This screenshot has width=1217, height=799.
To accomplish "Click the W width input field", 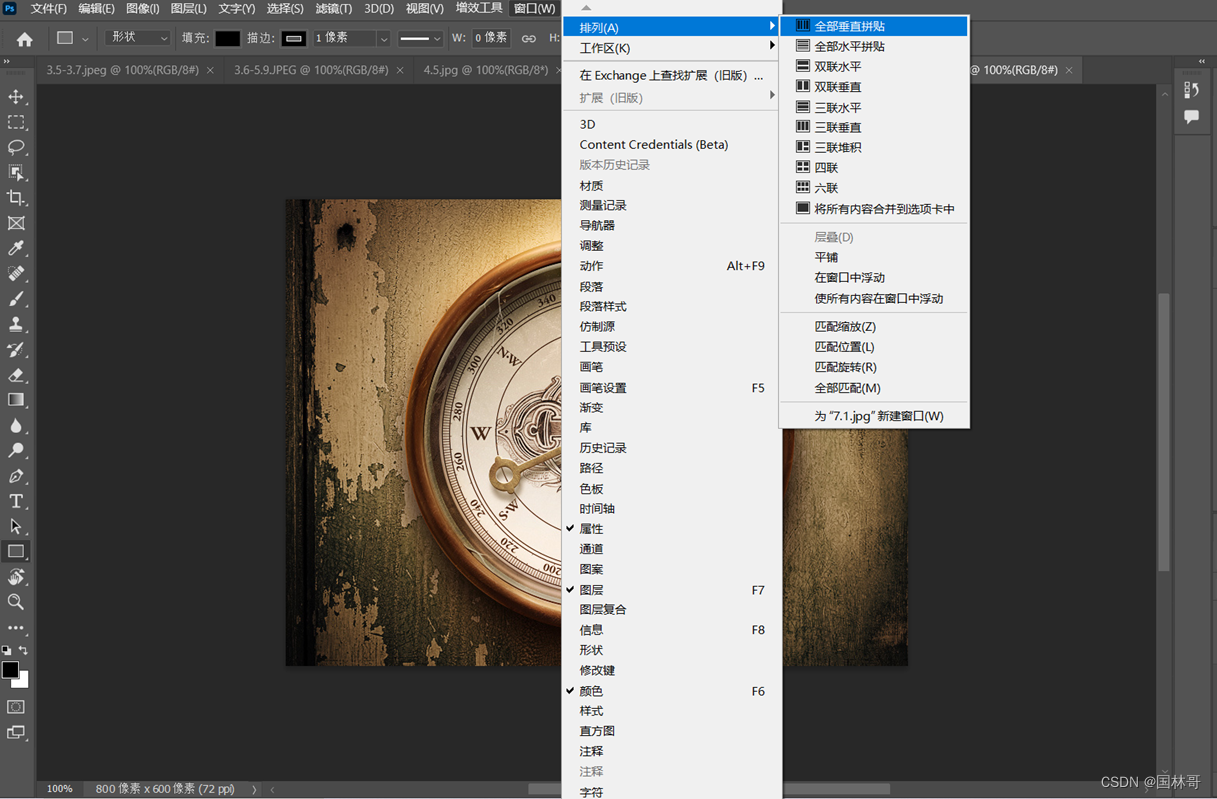I will (491, 38).
